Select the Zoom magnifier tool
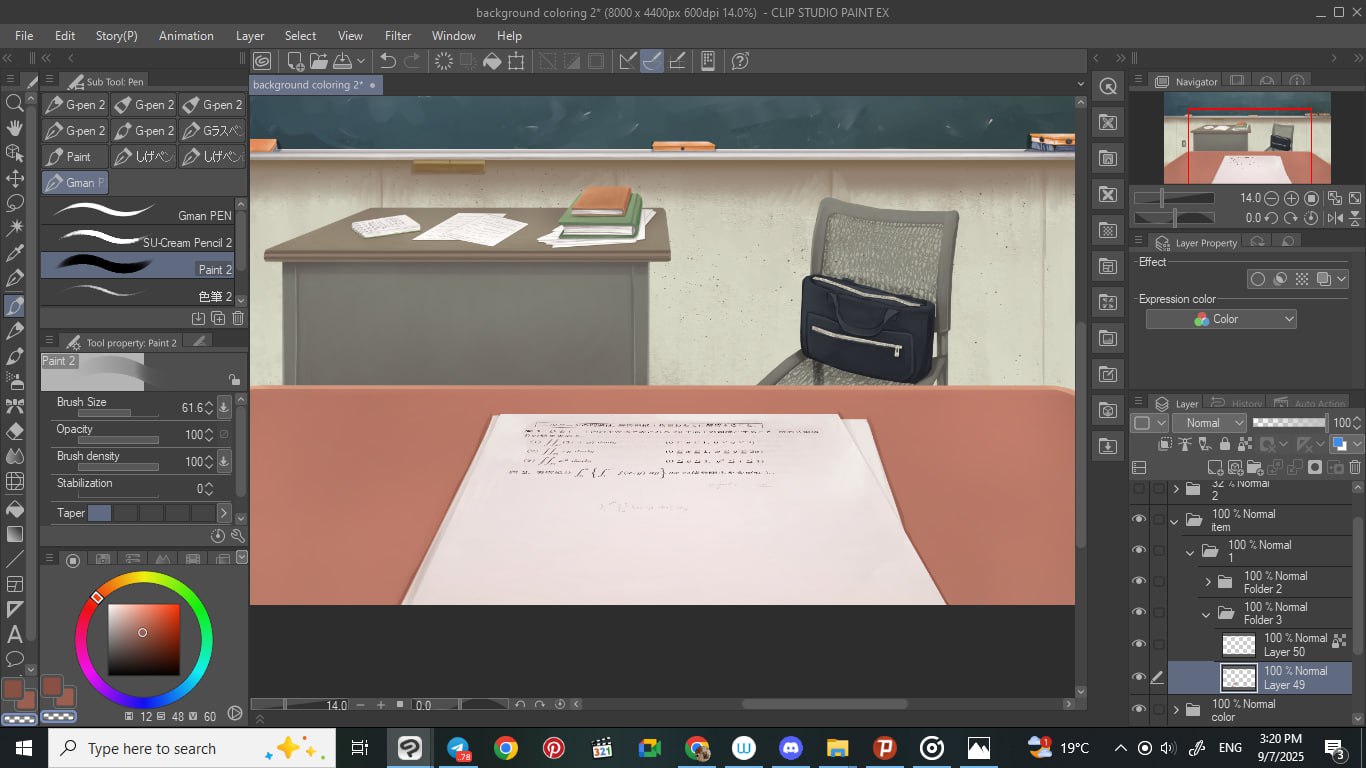1366x768 pixels. click(x=15, y=103)
